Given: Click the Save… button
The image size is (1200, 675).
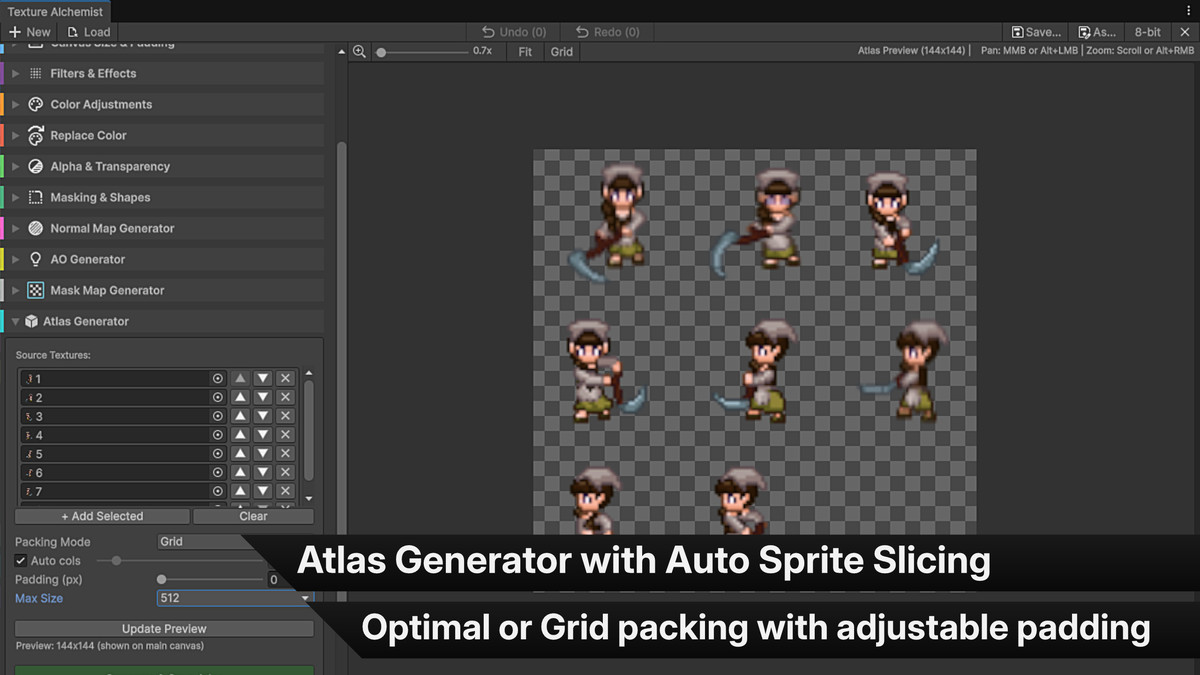Looking at the screenshot, I should 1036,32.
